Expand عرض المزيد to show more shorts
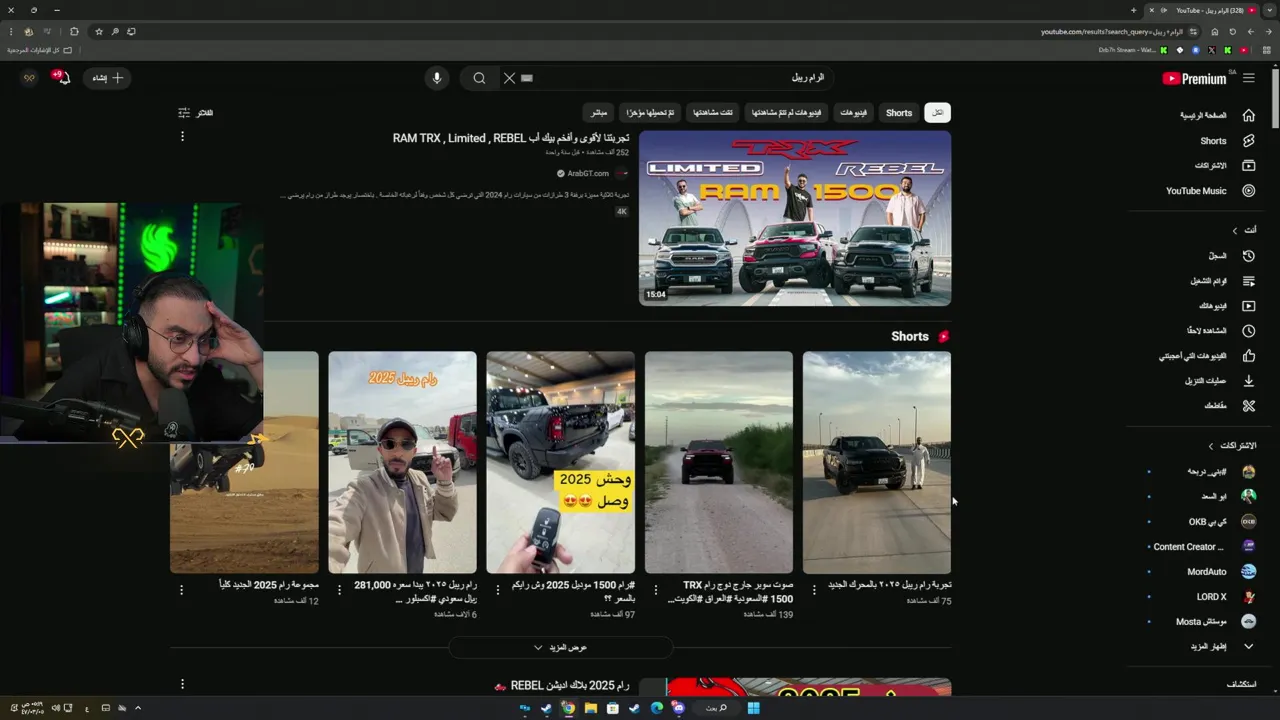Screen dimensions: 1280x720 click(560, 648)
